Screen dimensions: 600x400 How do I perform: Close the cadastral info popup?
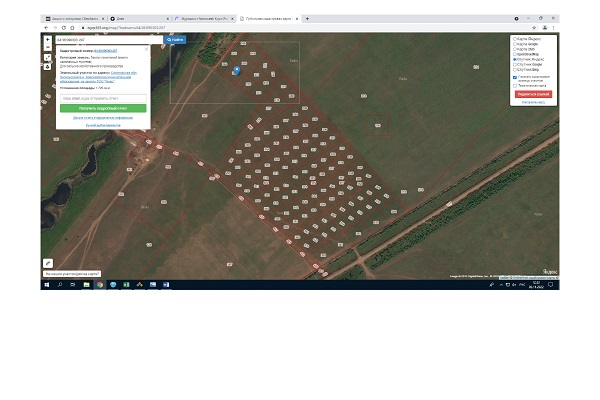point(146,48)
